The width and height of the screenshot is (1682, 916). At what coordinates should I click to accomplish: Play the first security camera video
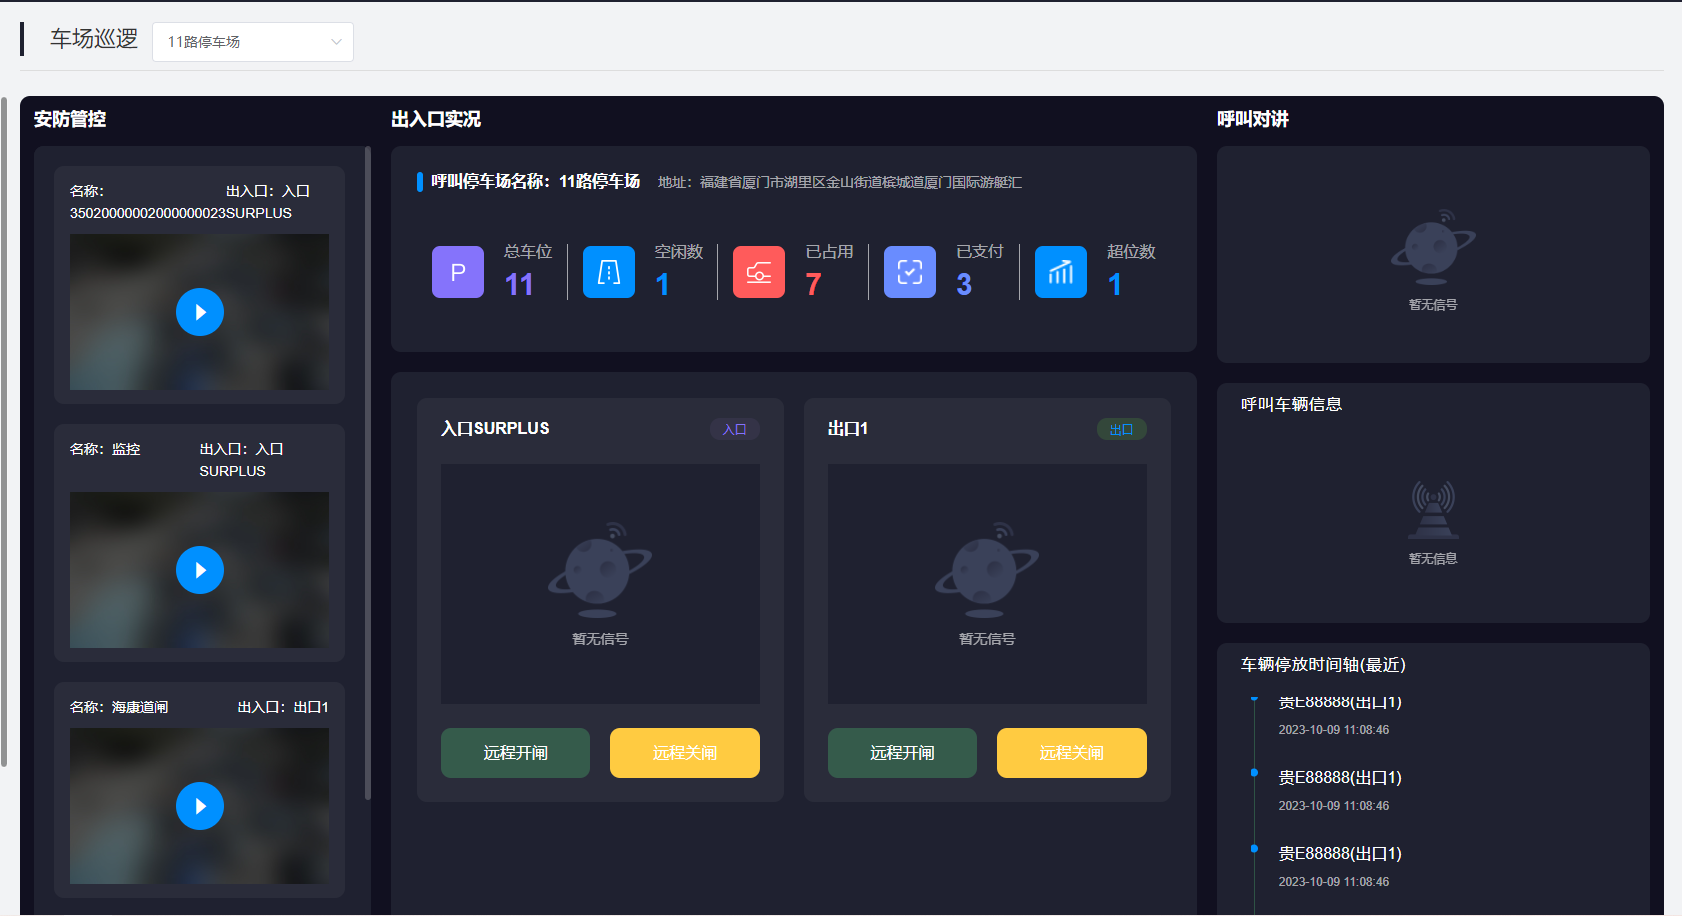(200, 312)
